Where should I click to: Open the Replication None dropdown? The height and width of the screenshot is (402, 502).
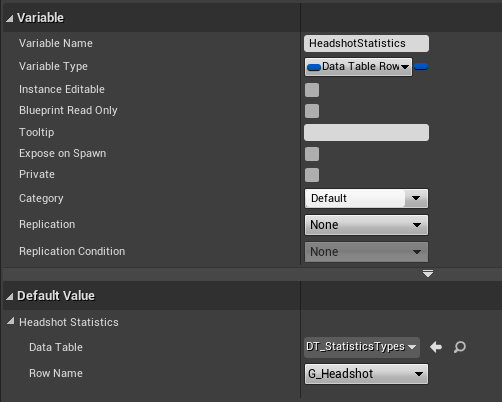coord(366,225)
